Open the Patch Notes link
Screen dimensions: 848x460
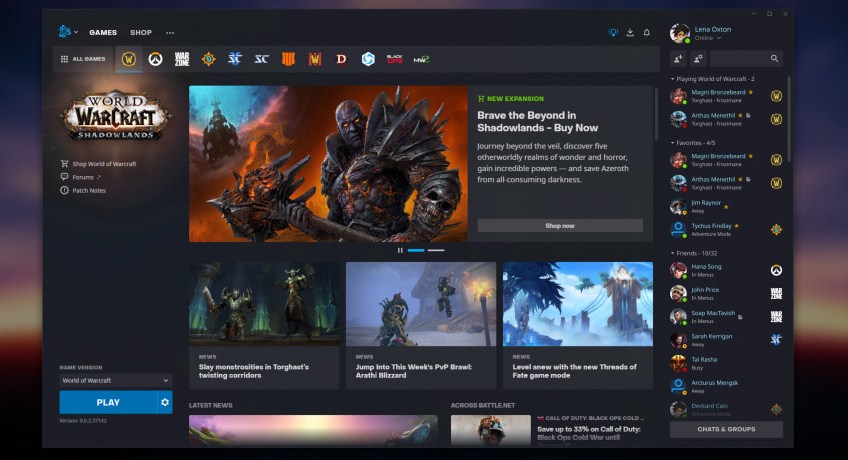click(83, 190)
